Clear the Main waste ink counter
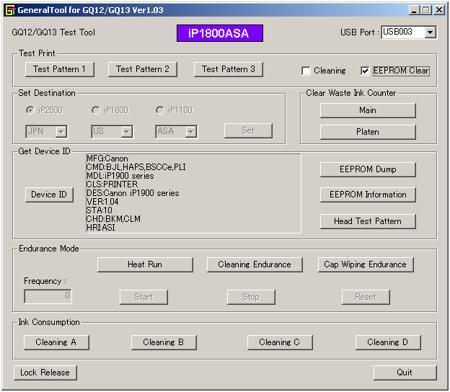 point(368,110)
